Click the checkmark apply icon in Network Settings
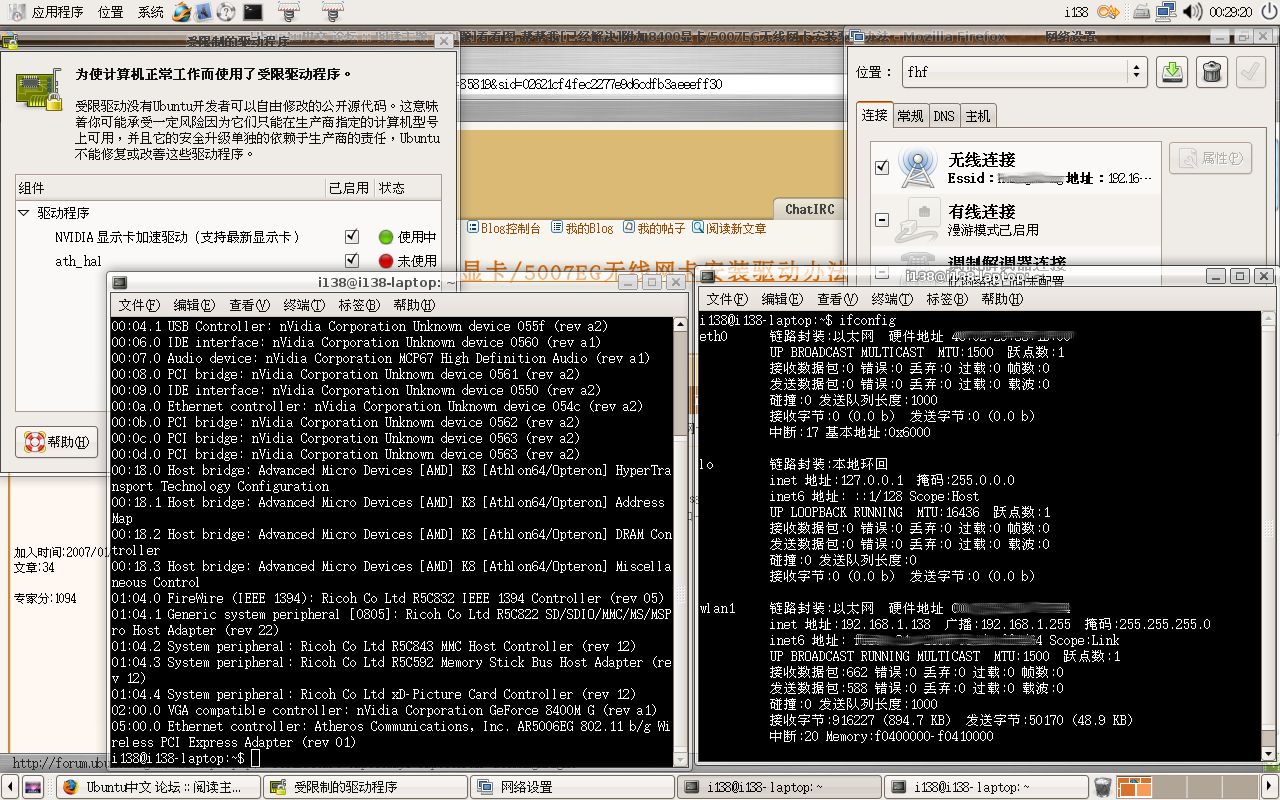1280x800 pixels. point(1250,72)
